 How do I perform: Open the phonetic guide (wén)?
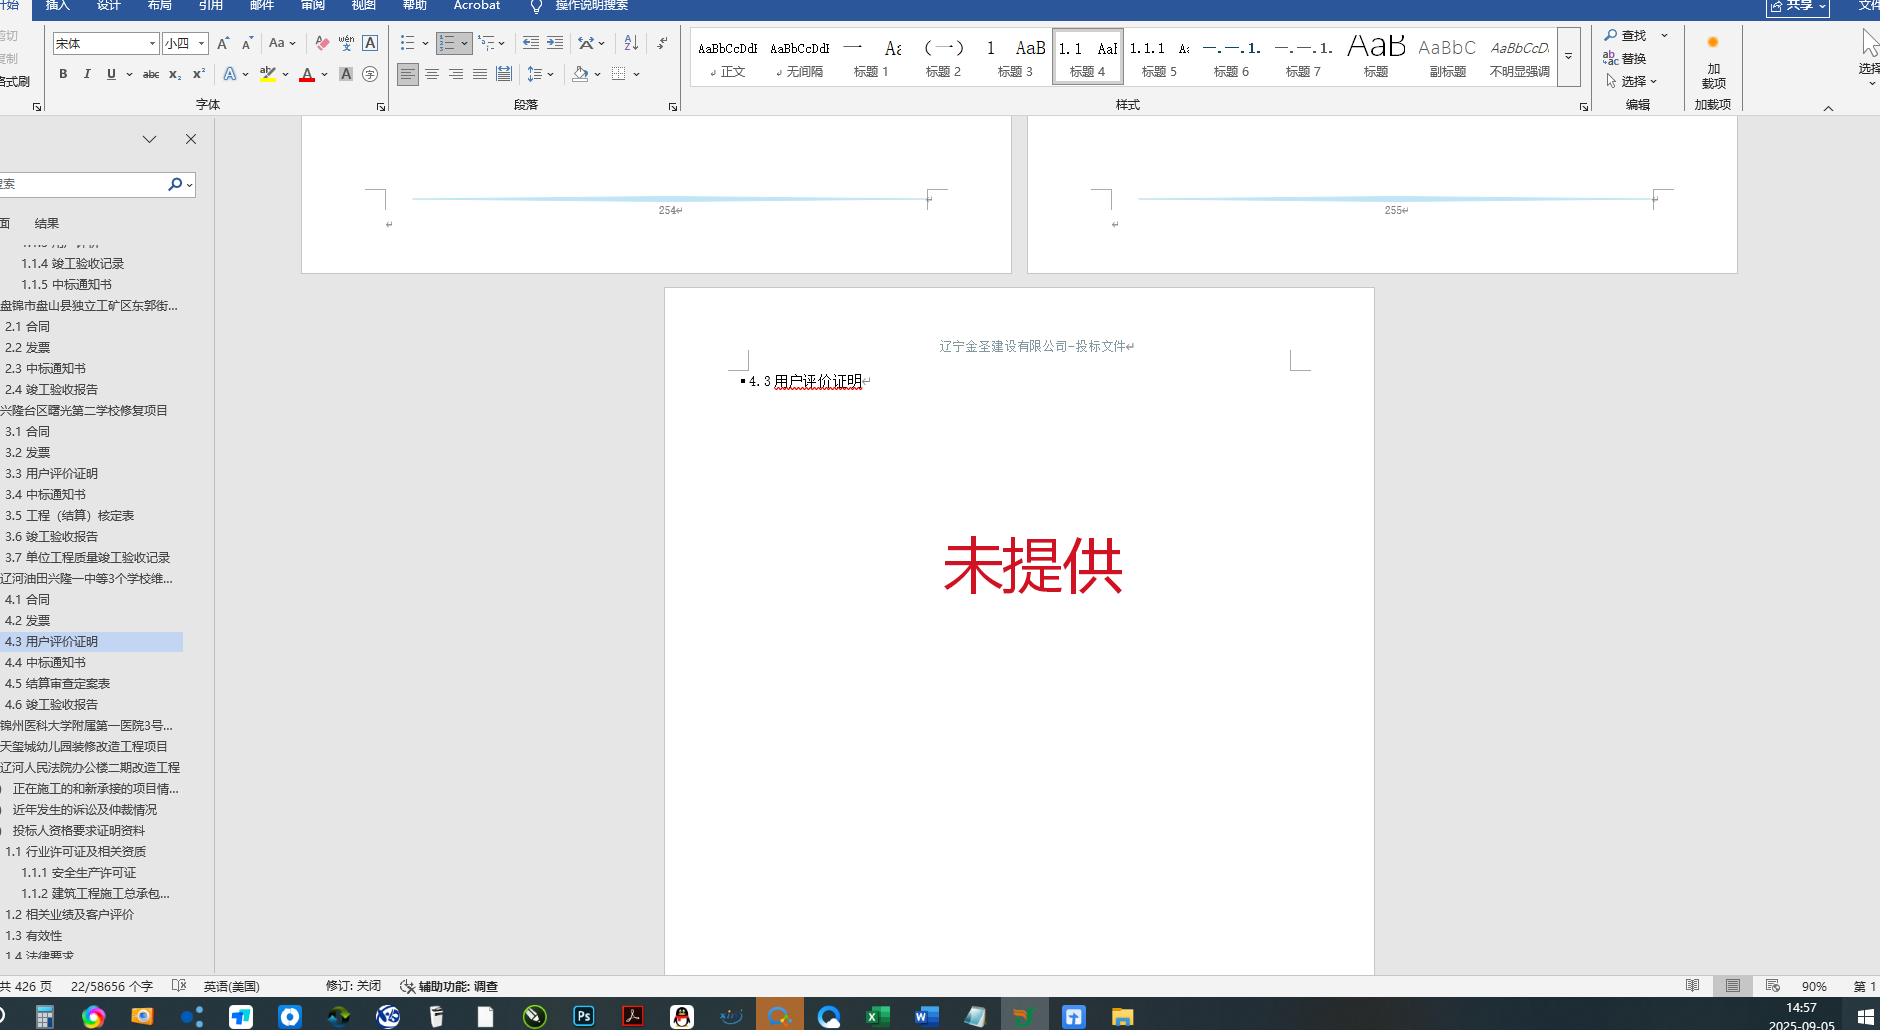(x=346, y=43)
